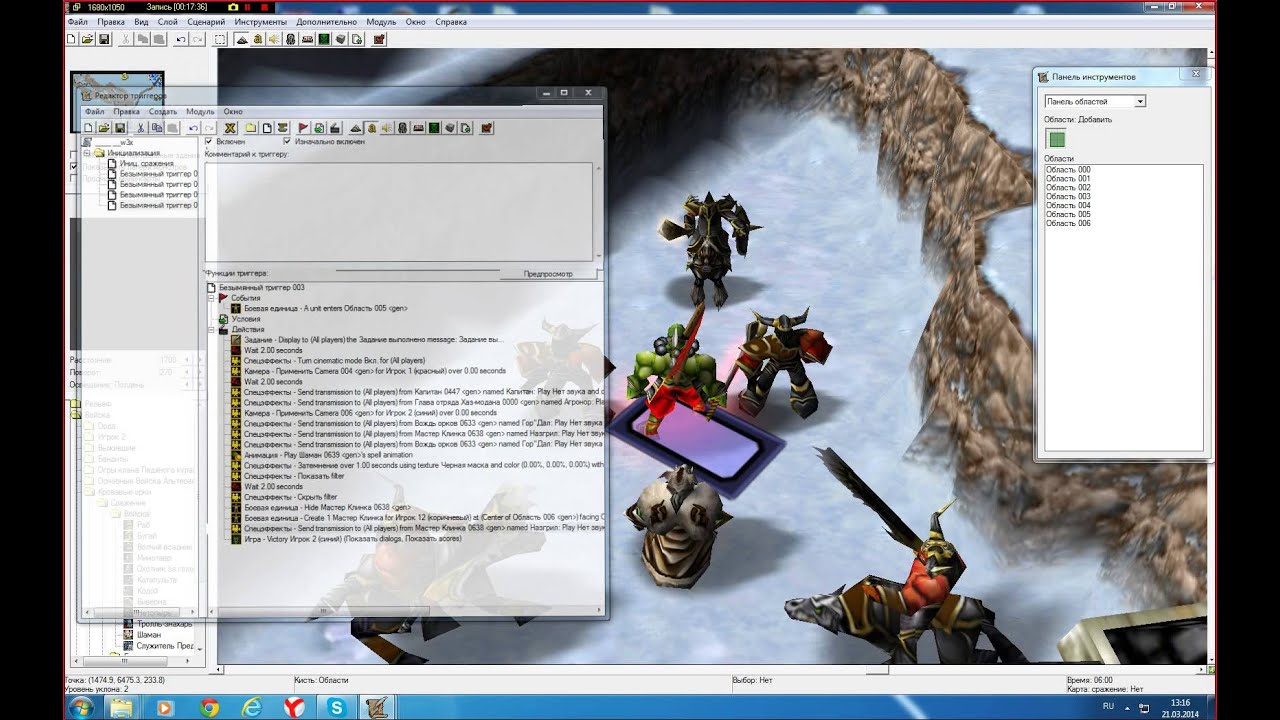Viewport: 1280px width, 720px height.
Task: Open Skype from taskbar
Action: tap(337, 708)
